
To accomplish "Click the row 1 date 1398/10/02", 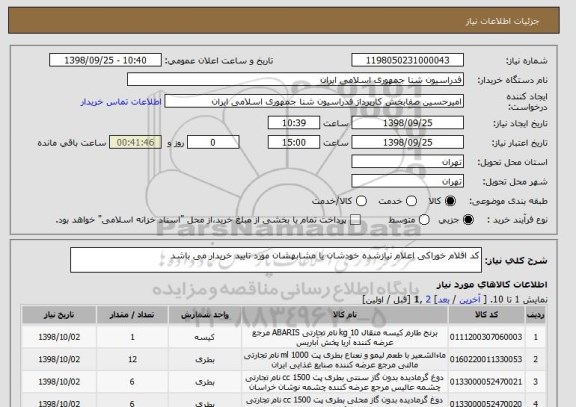I will pos(59,337).
